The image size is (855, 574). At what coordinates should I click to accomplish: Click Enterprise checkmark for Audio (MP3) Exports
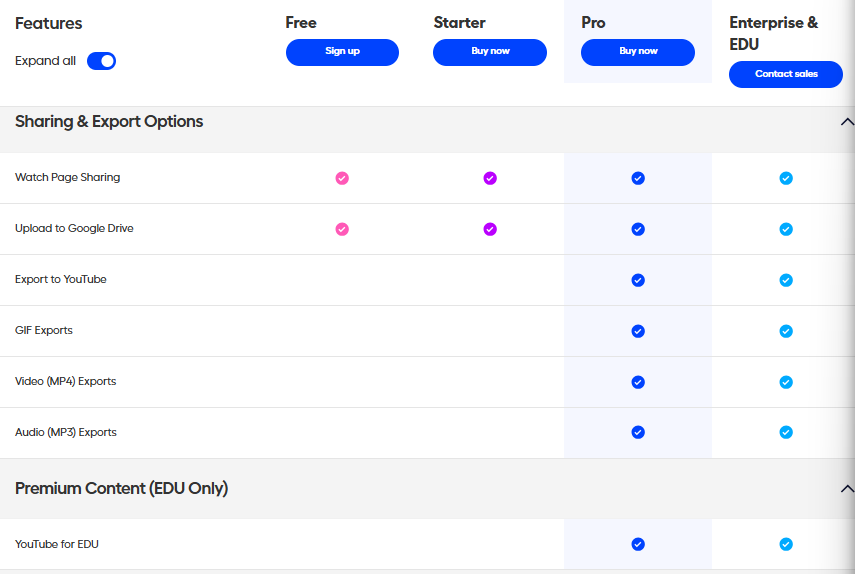click(x=786, y=433)
